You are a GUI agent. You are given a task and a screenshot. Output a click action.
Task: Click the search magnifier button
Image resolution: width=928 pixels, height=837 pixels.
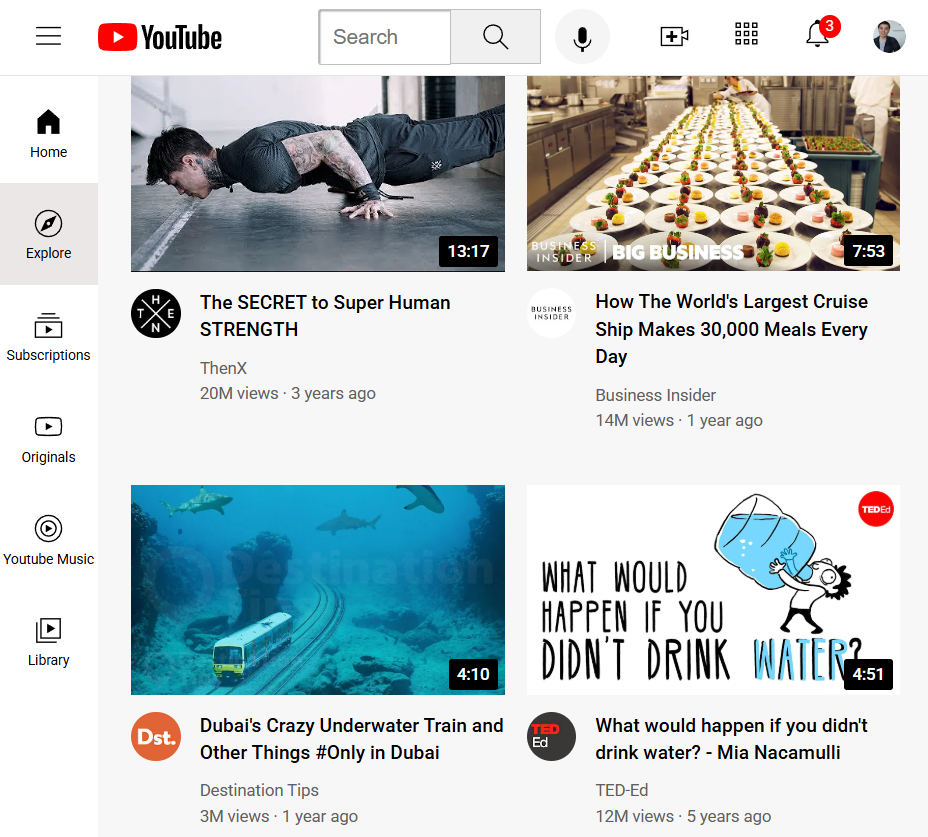pos(495,36)
